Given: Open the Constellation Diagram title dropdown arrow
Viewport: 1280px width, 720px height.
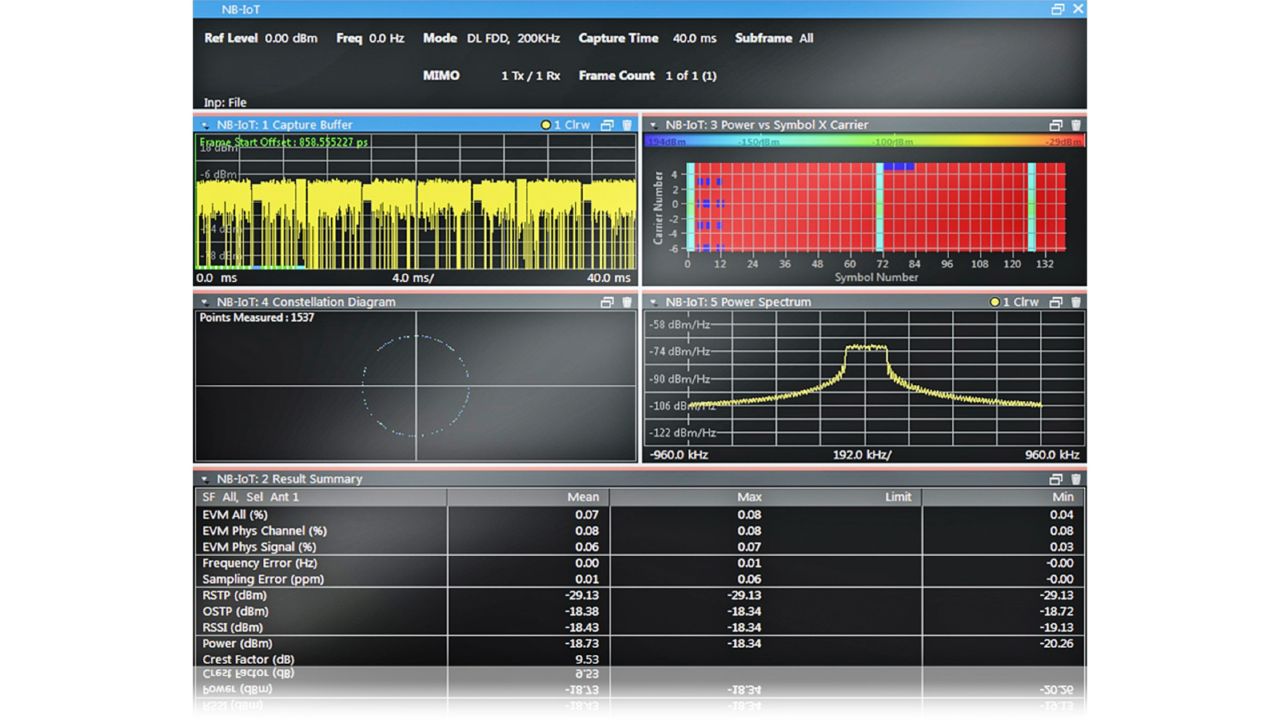Looking at the screenshot, I should pos(205,303).
